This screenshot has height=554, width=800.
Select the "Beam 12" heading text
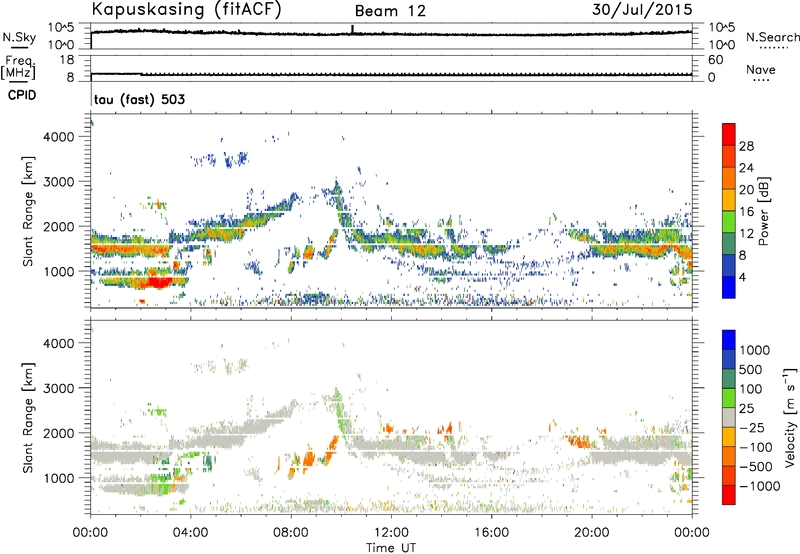click(x=390, y=11)
